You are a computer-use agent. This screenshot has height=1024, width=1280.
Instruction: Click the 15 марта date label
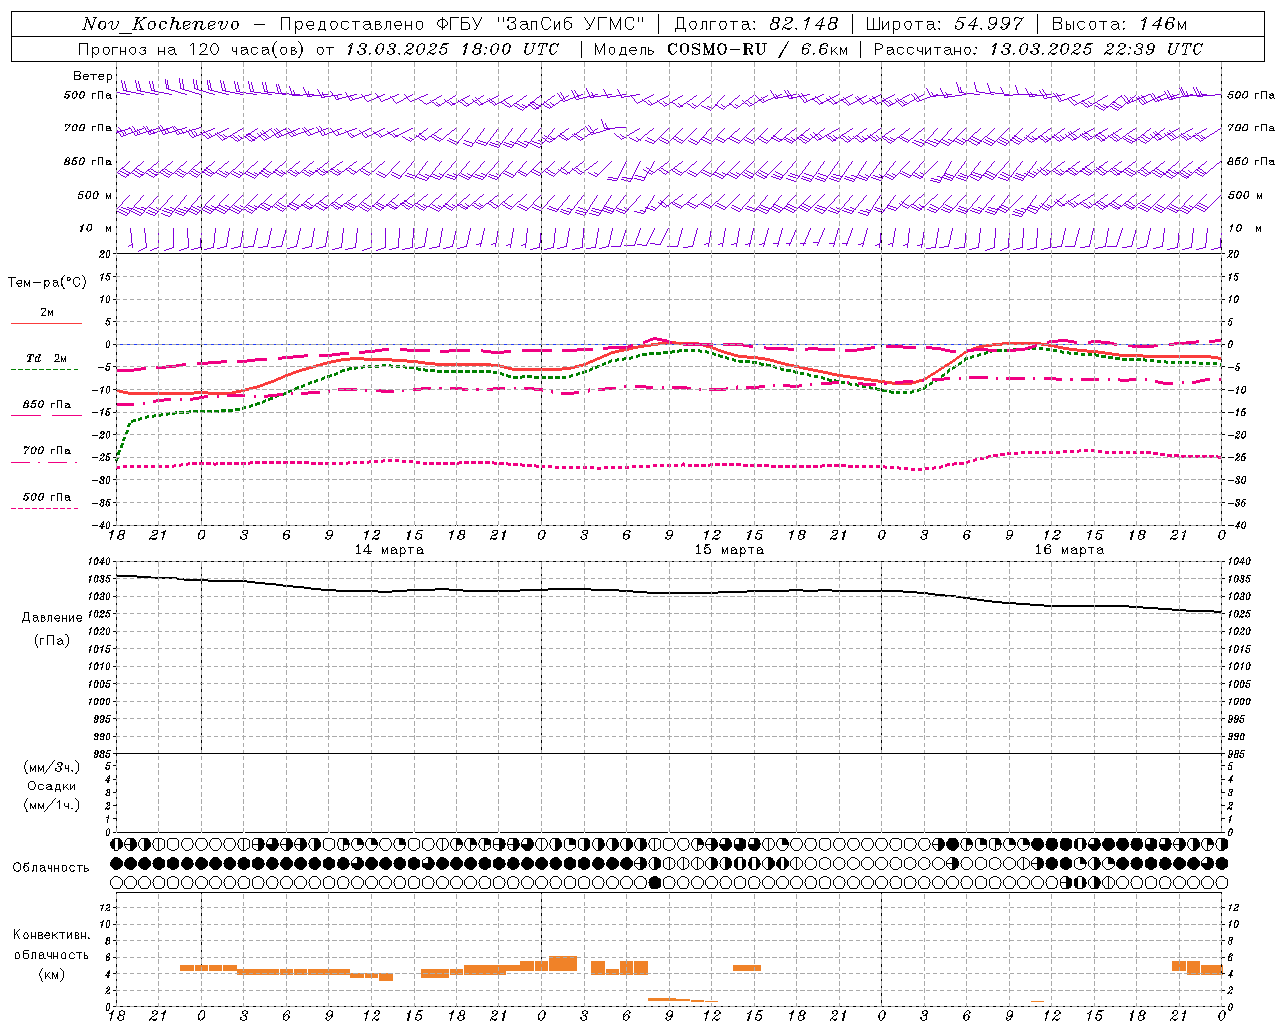[x=729, y=550]
